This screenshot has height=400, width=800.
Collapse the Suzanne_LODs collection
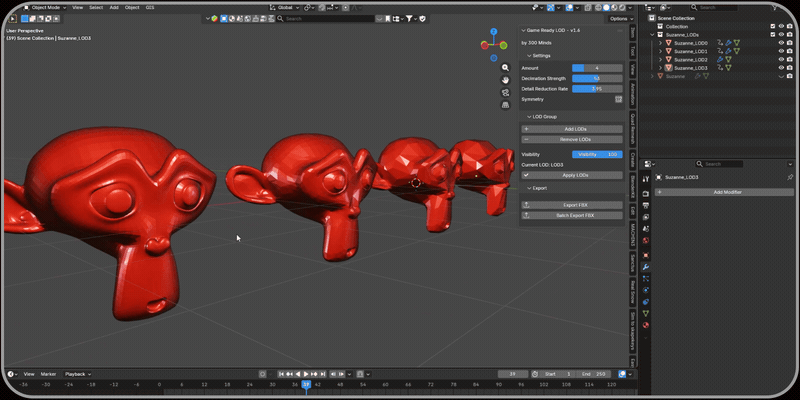653,35
